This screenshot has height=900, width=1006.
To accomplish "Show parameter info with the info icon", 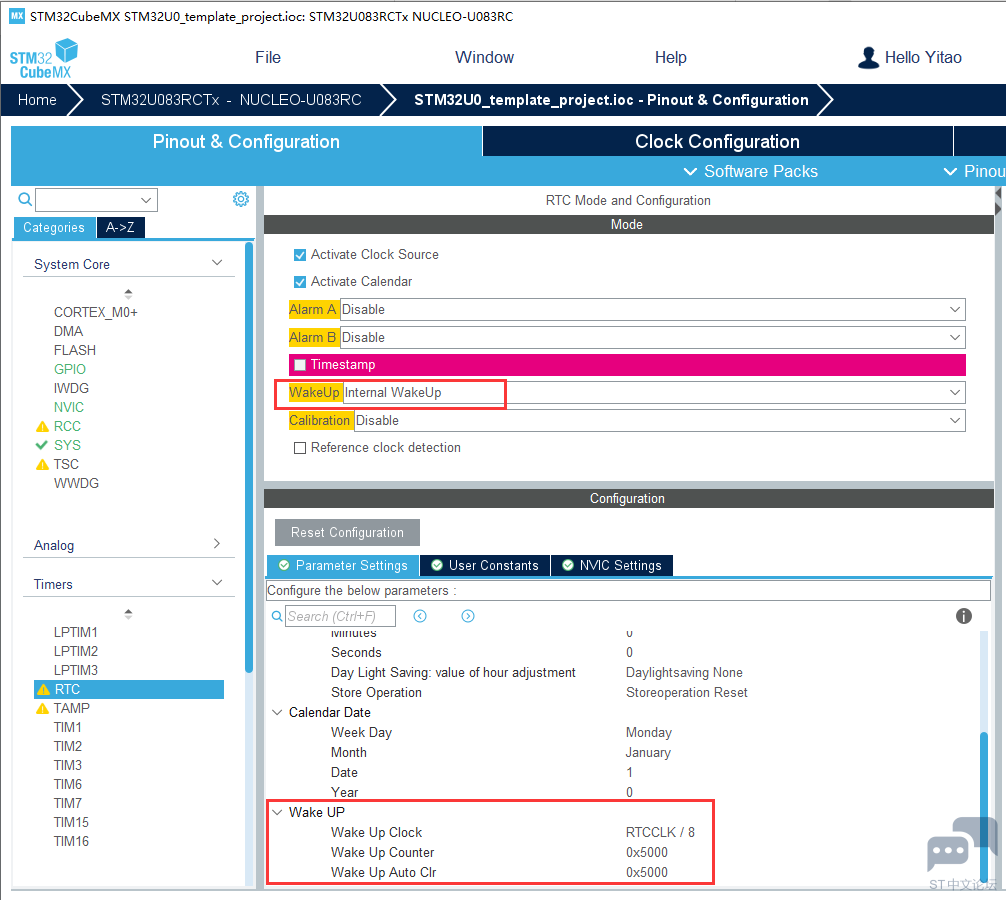I will tap(963, 616).
